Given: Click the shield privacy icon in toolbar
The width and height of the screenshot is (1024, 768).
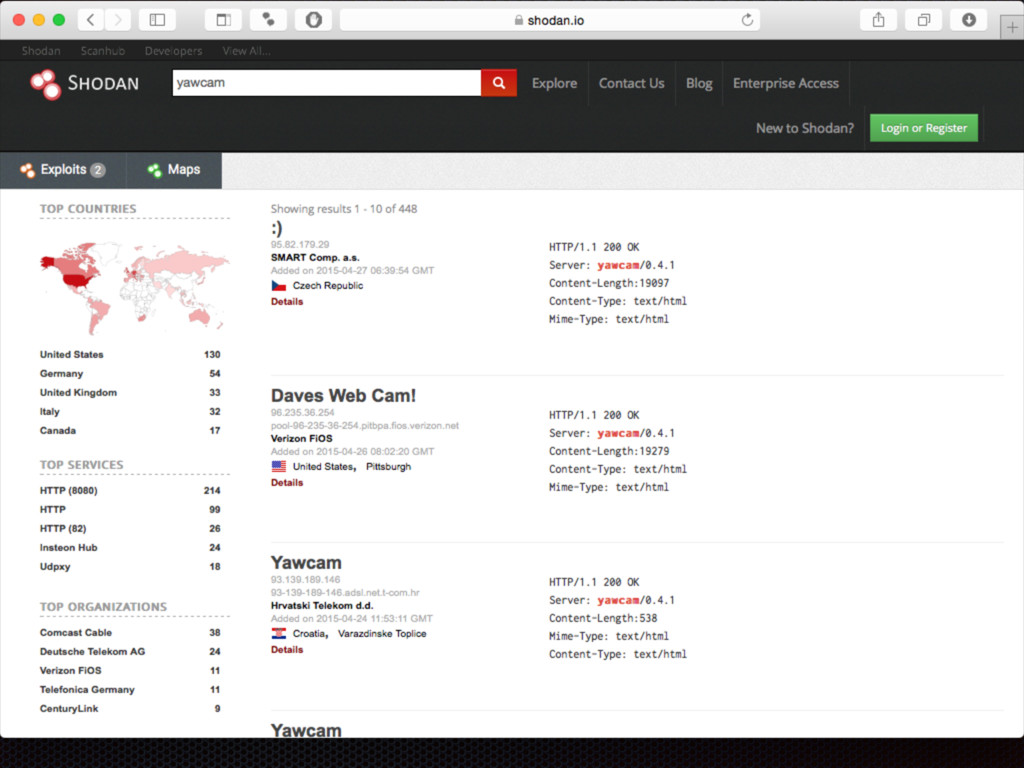Looking at the screenshot, I should (x=313, y=20).
